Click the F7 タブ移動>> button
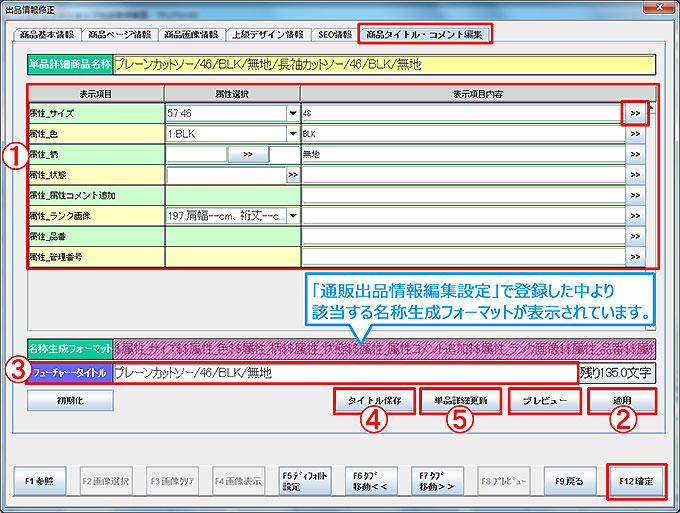This screenshot has width=680, height=513. click(437, 481)
